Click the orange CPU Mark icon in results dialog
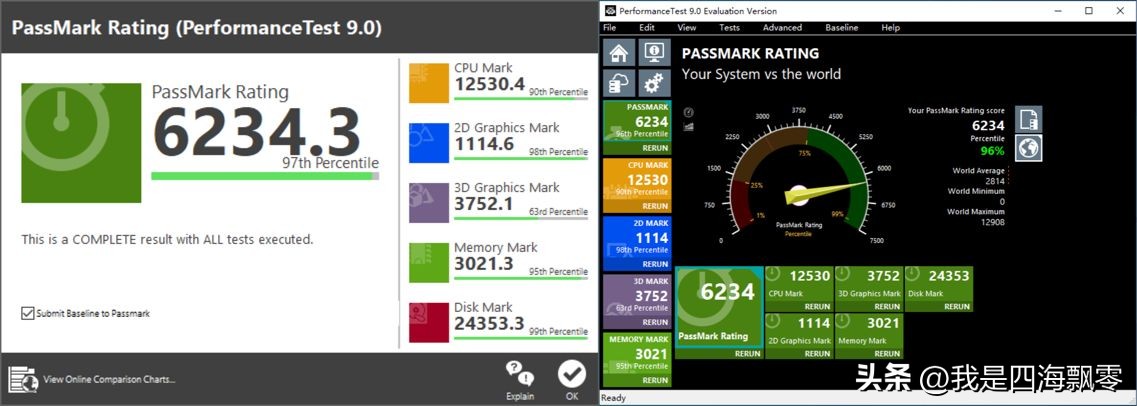1137x406 pixels. (429, 83)
